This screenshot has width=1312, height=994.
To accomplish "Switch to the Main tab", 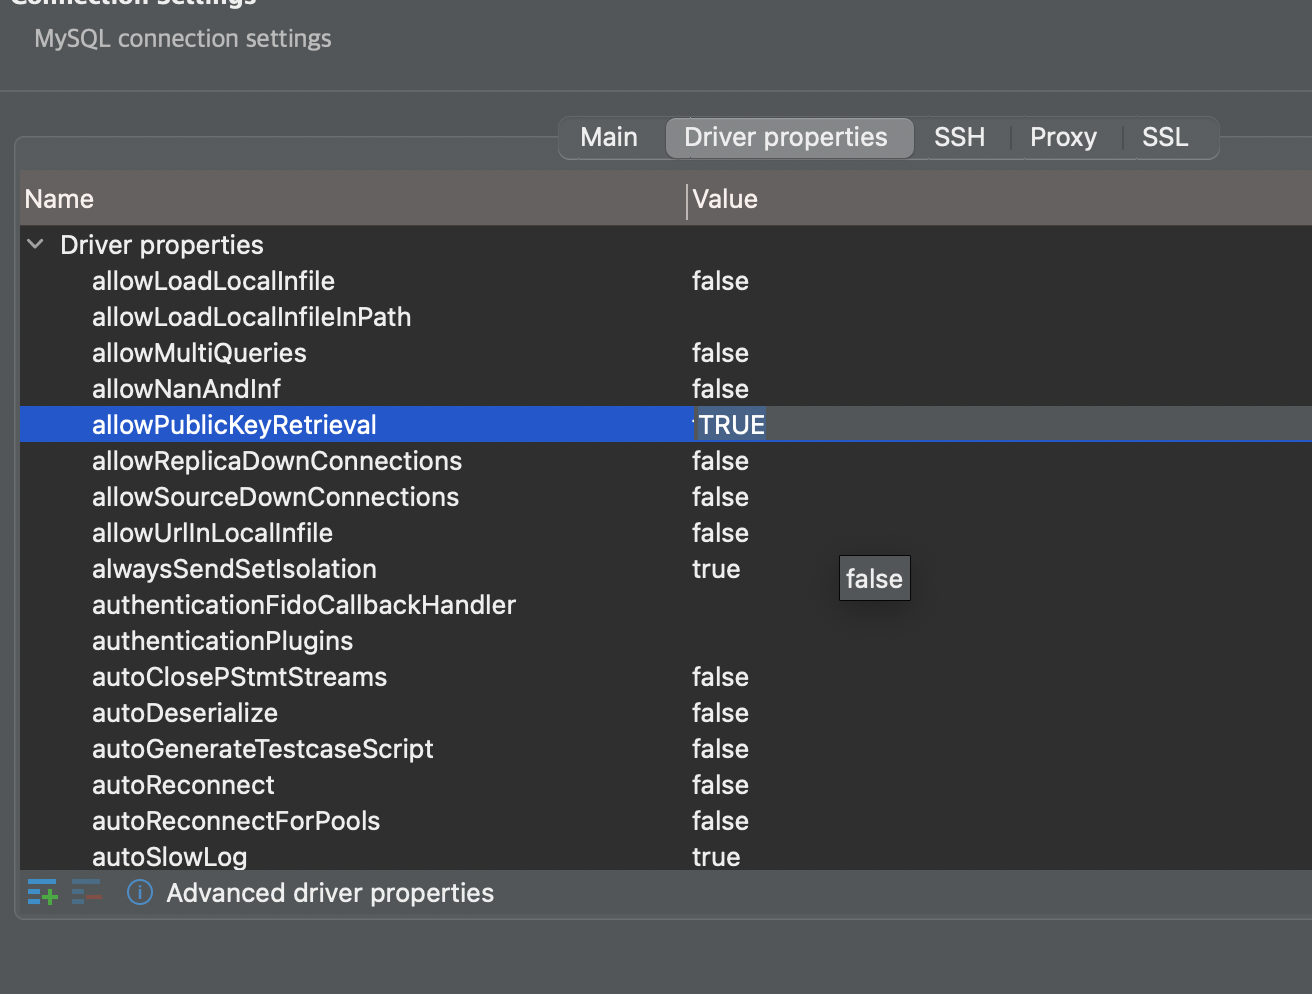I will pos(609,137).
